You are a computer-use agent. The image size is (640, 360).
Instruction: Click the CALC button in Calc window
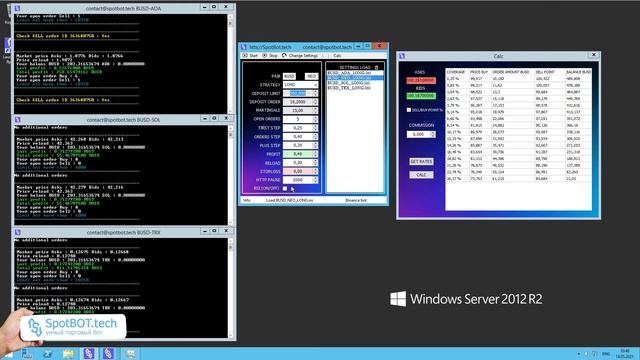point(421,175)
